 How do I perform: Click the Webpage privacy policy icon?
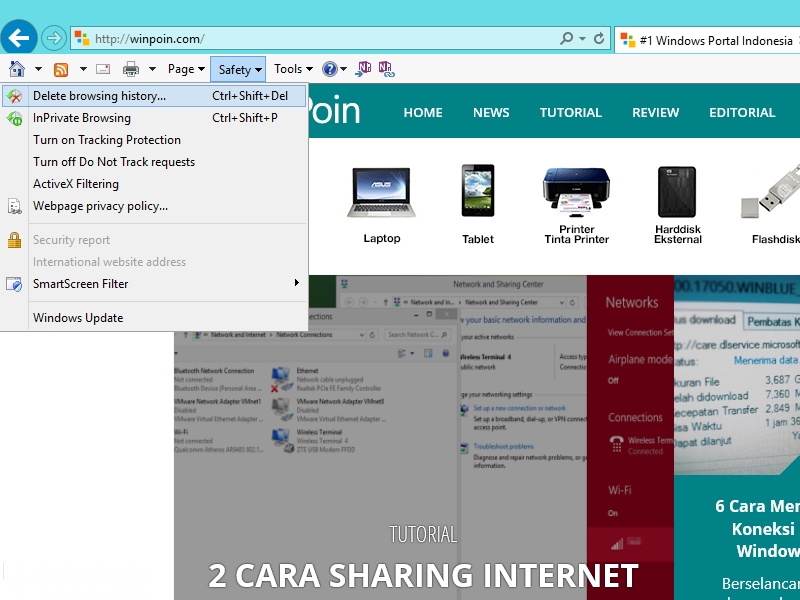pyautogui.click(x=14, y=206)
